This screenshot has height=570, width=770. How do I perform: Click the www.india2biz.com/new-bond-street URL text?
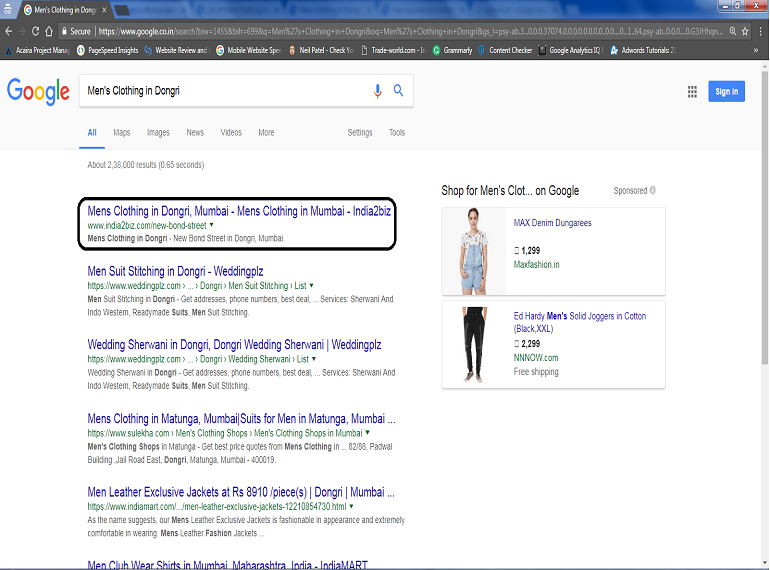point(147,225)
